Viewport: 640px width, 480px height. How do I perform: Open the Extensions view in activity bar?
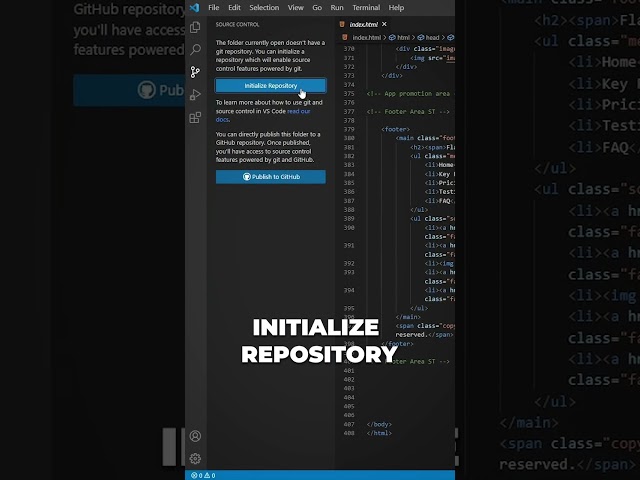[x=195, y=118]
